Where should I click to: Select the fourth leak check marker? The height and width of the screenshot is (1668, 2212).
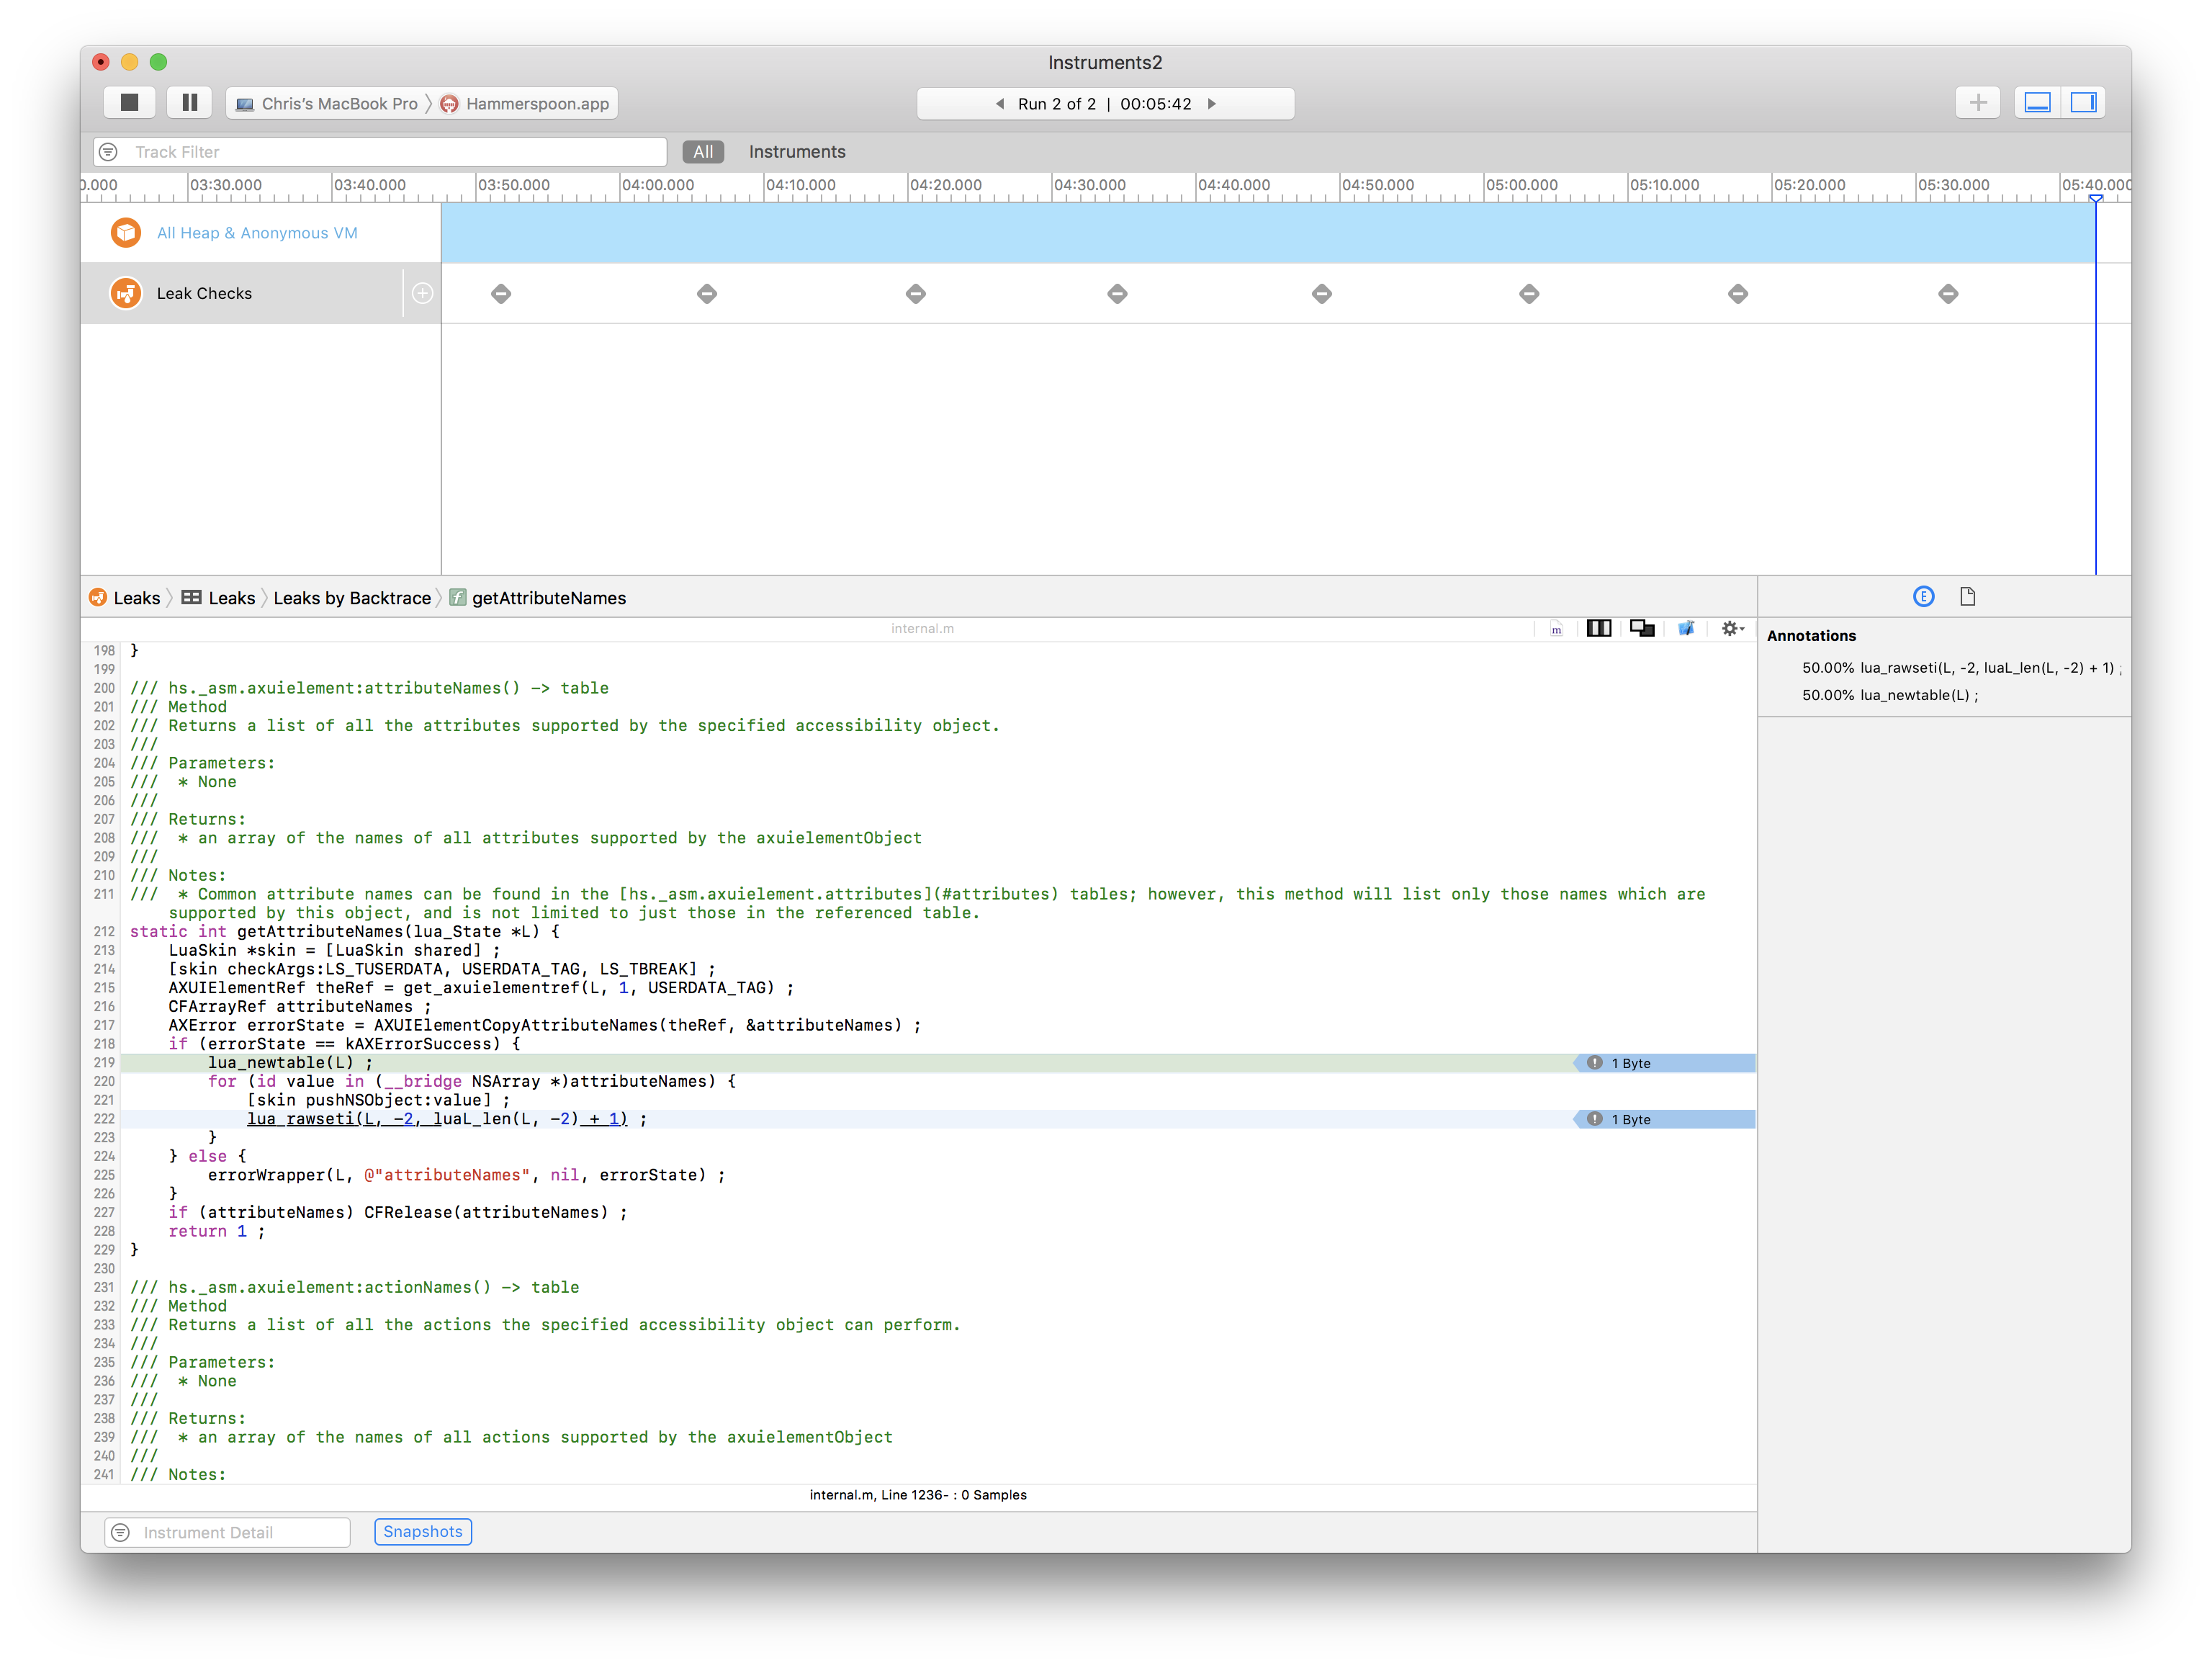point(1117,294)
